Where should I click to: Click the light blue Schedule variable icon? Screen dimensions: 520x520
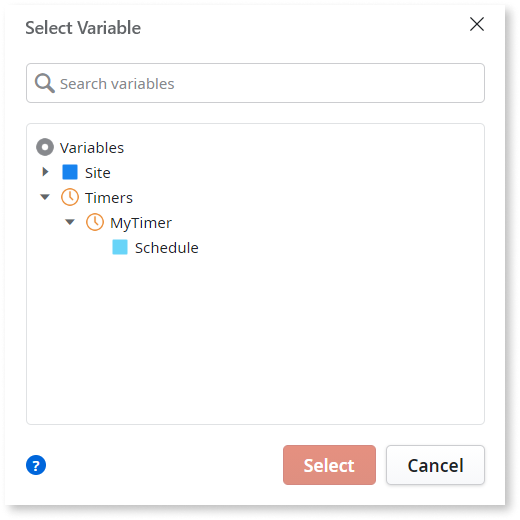tap(120, 247)
